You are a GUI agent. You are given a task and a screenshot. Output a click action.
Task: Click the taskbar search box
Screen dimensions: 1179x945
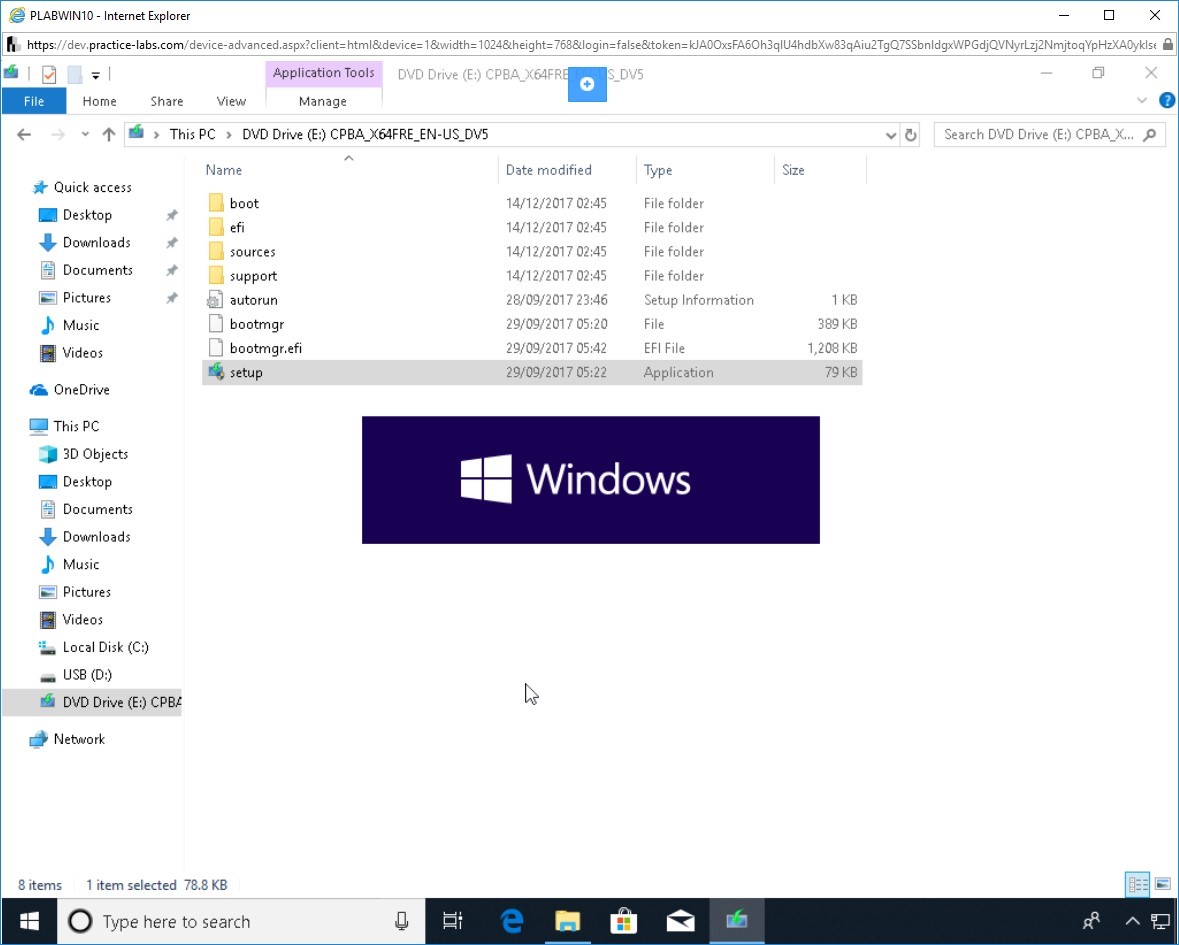point(241,921)
